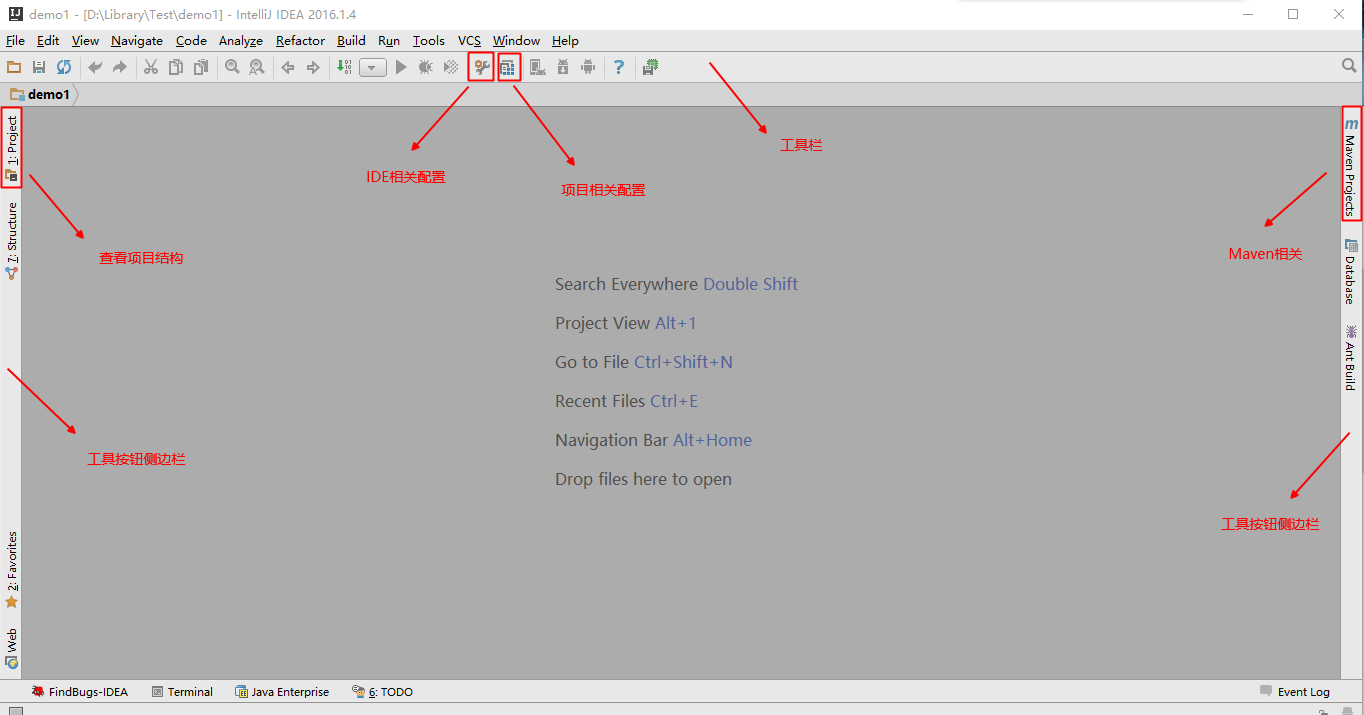Open the Build menu
The height and width of the screenshot is (715, 1364).
351,41
